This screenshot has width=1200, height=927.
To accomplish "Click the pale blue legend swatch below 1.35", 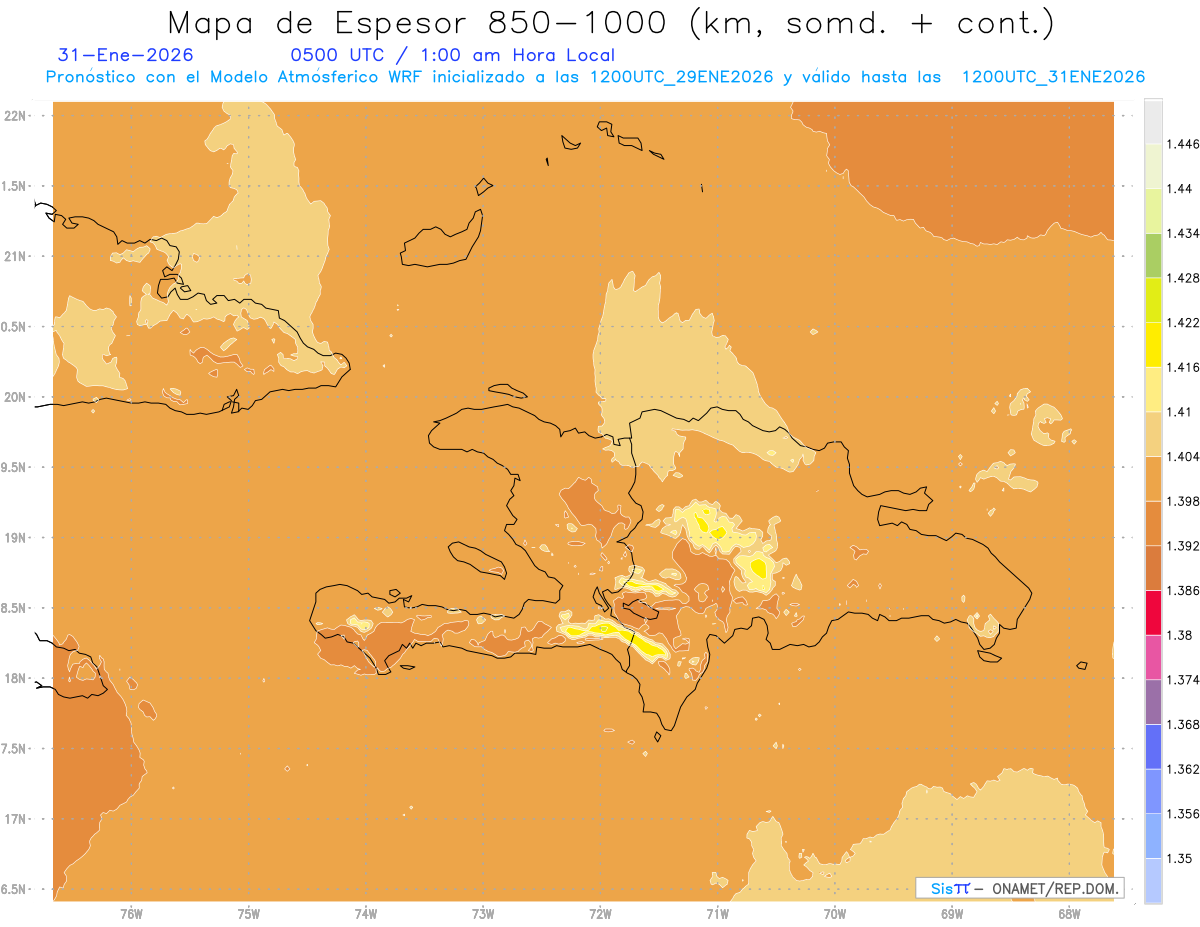I will pos(1153,881).
